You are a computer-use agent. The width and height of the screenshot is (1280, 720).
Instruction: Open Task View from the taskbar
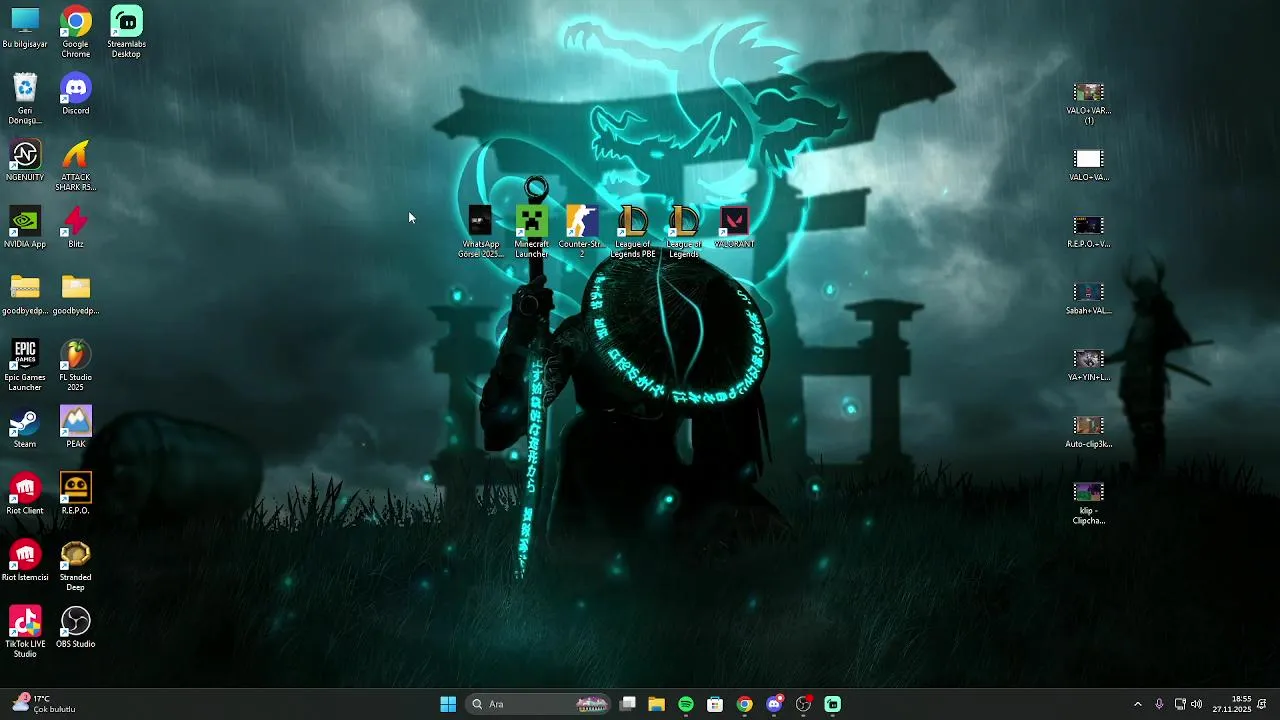[628, 704]
